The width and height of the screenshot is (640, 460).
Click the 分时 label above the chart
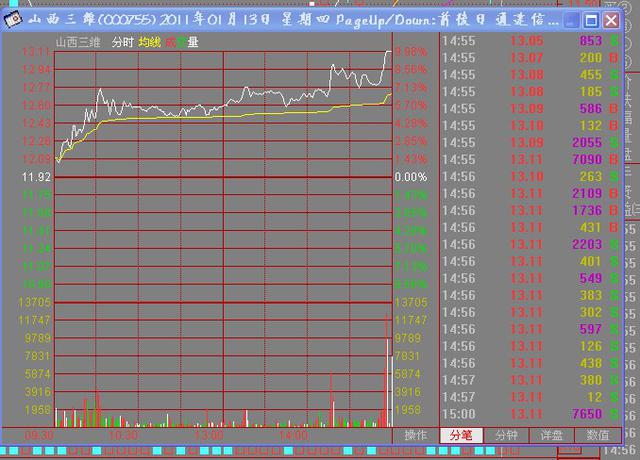pos(122,42)
